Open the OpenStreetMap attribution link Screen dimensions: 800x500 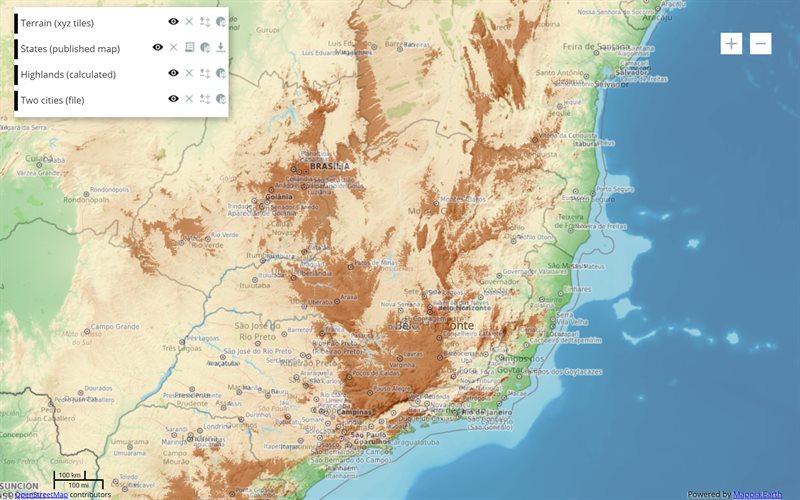41,494
